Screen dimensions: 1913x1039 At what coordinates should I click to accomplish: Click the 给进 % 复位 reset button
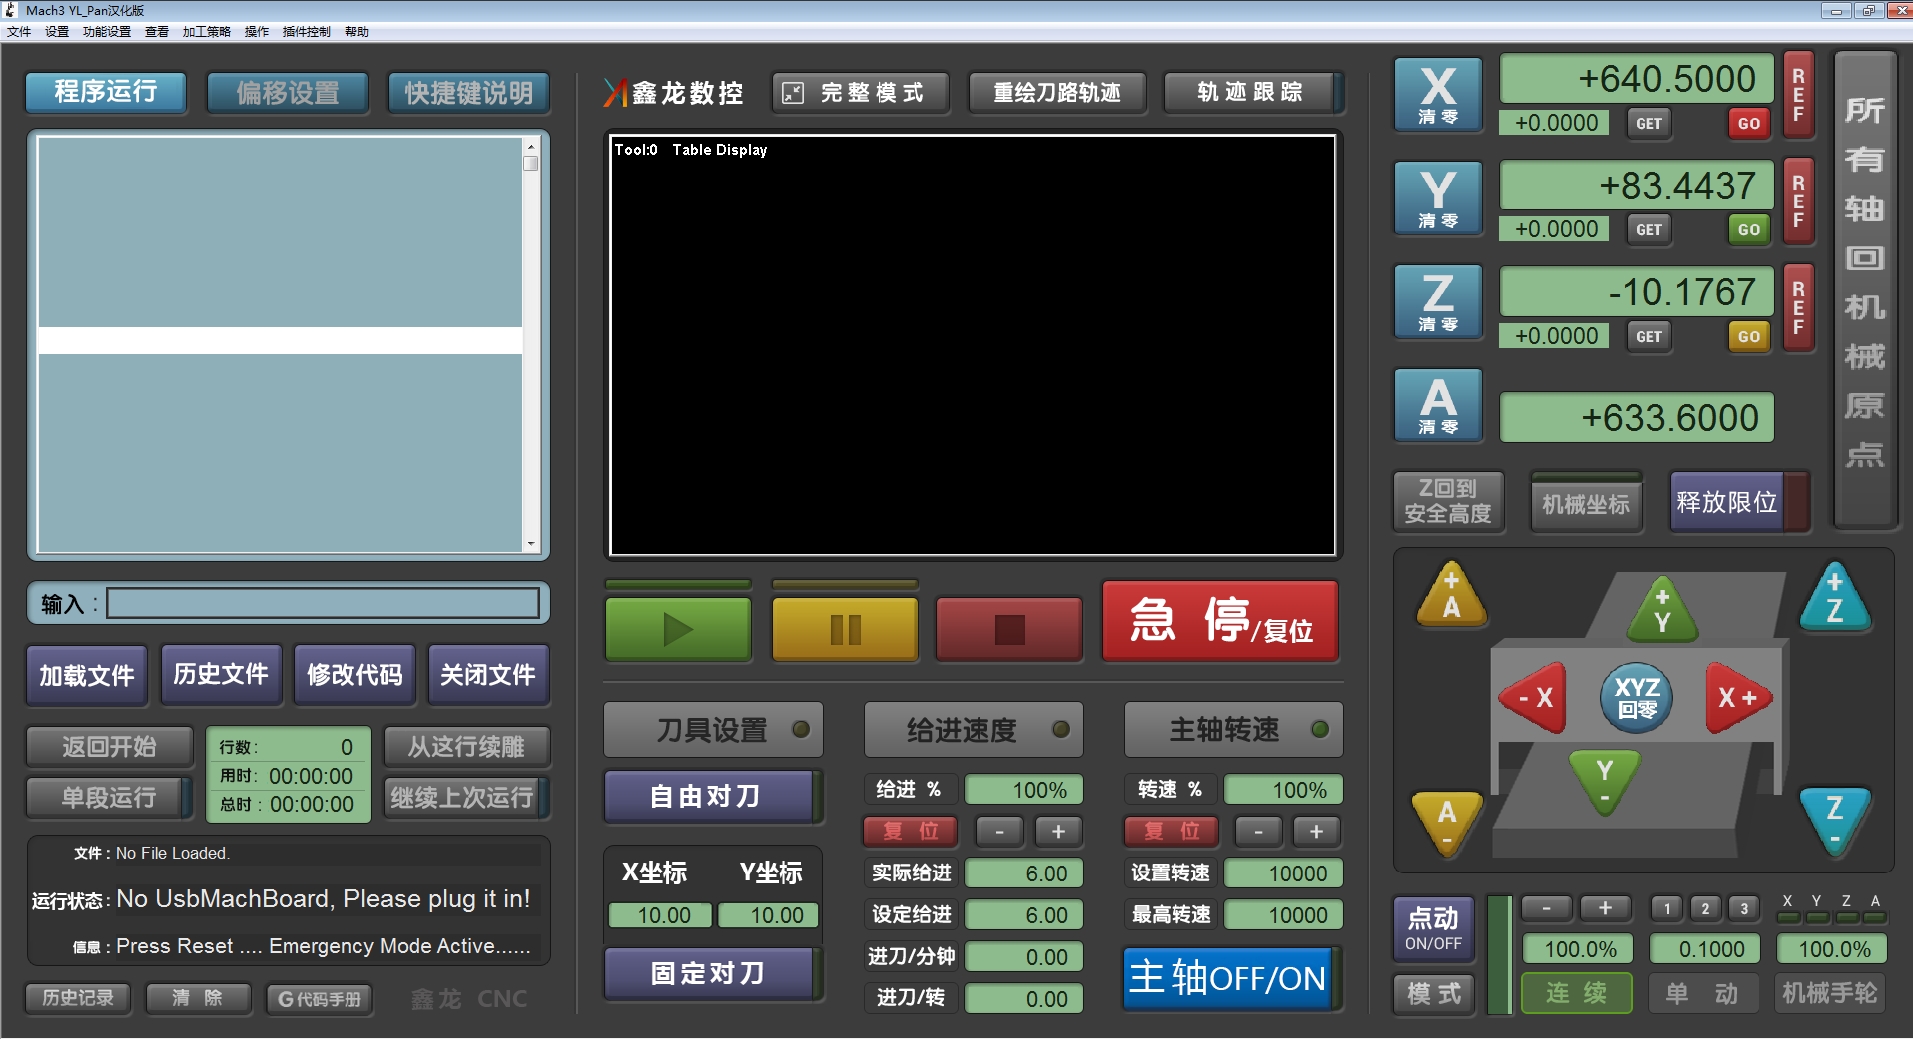click(910, 831)
